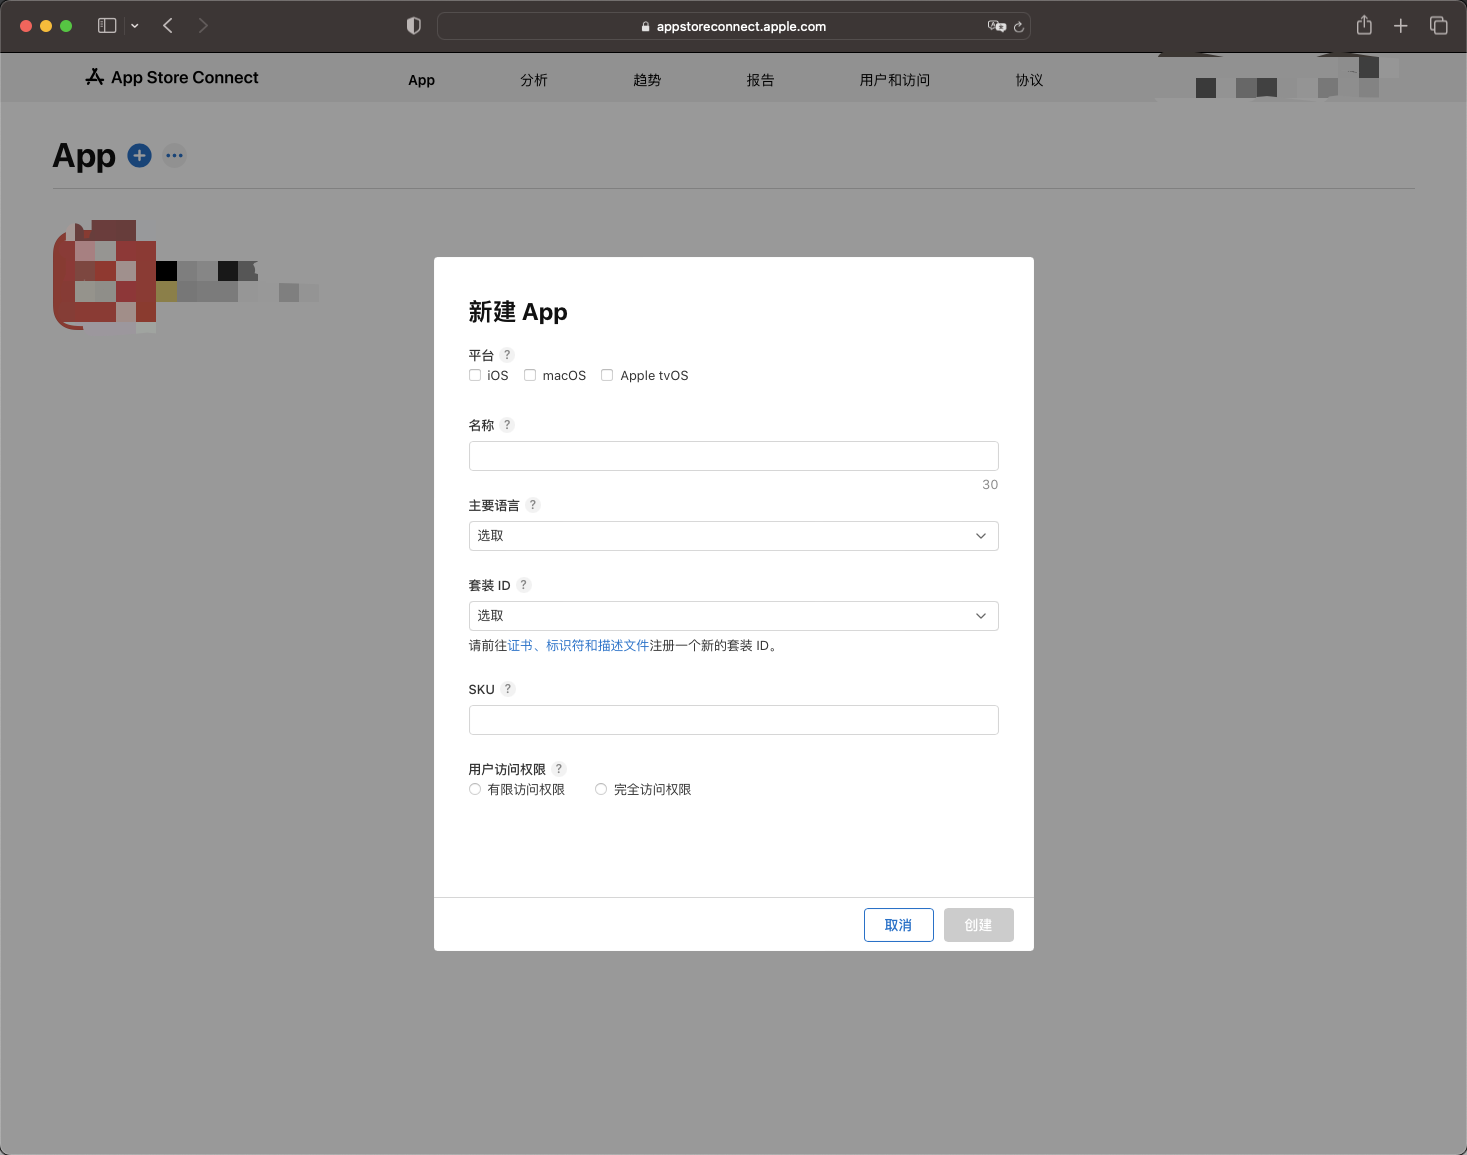This screenshot has width=1467, height=1155.
Task: Click the 创建 button
Action: coord(979,925)
